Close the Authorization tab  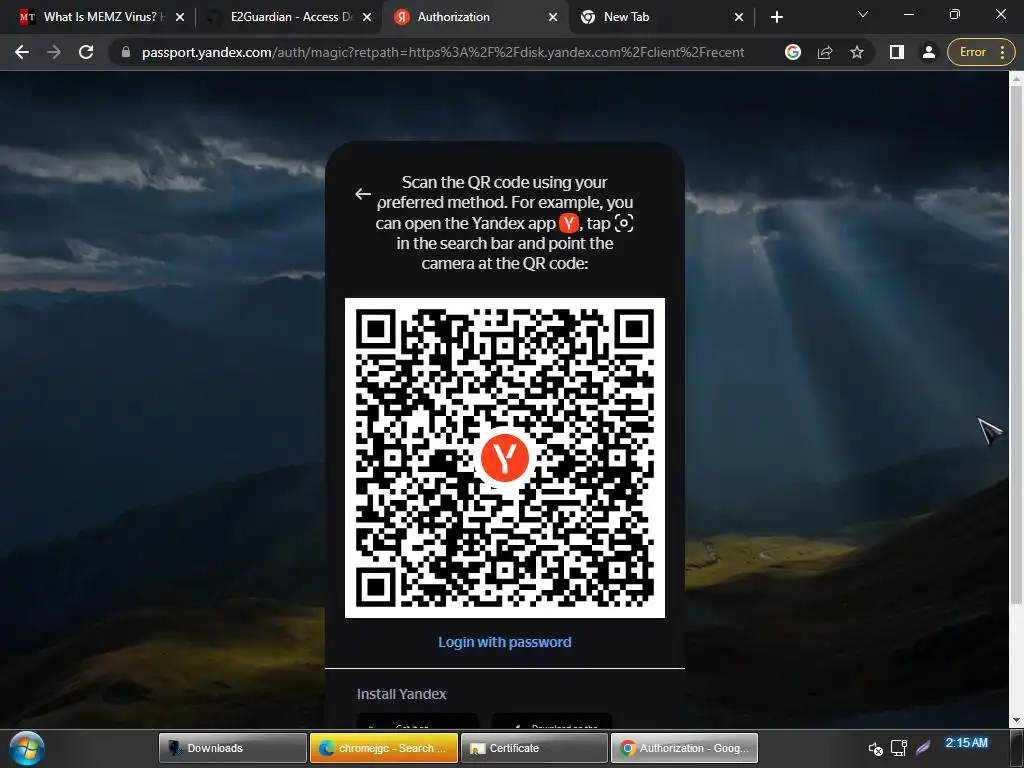pyautogui.click(x=553, y=17)
